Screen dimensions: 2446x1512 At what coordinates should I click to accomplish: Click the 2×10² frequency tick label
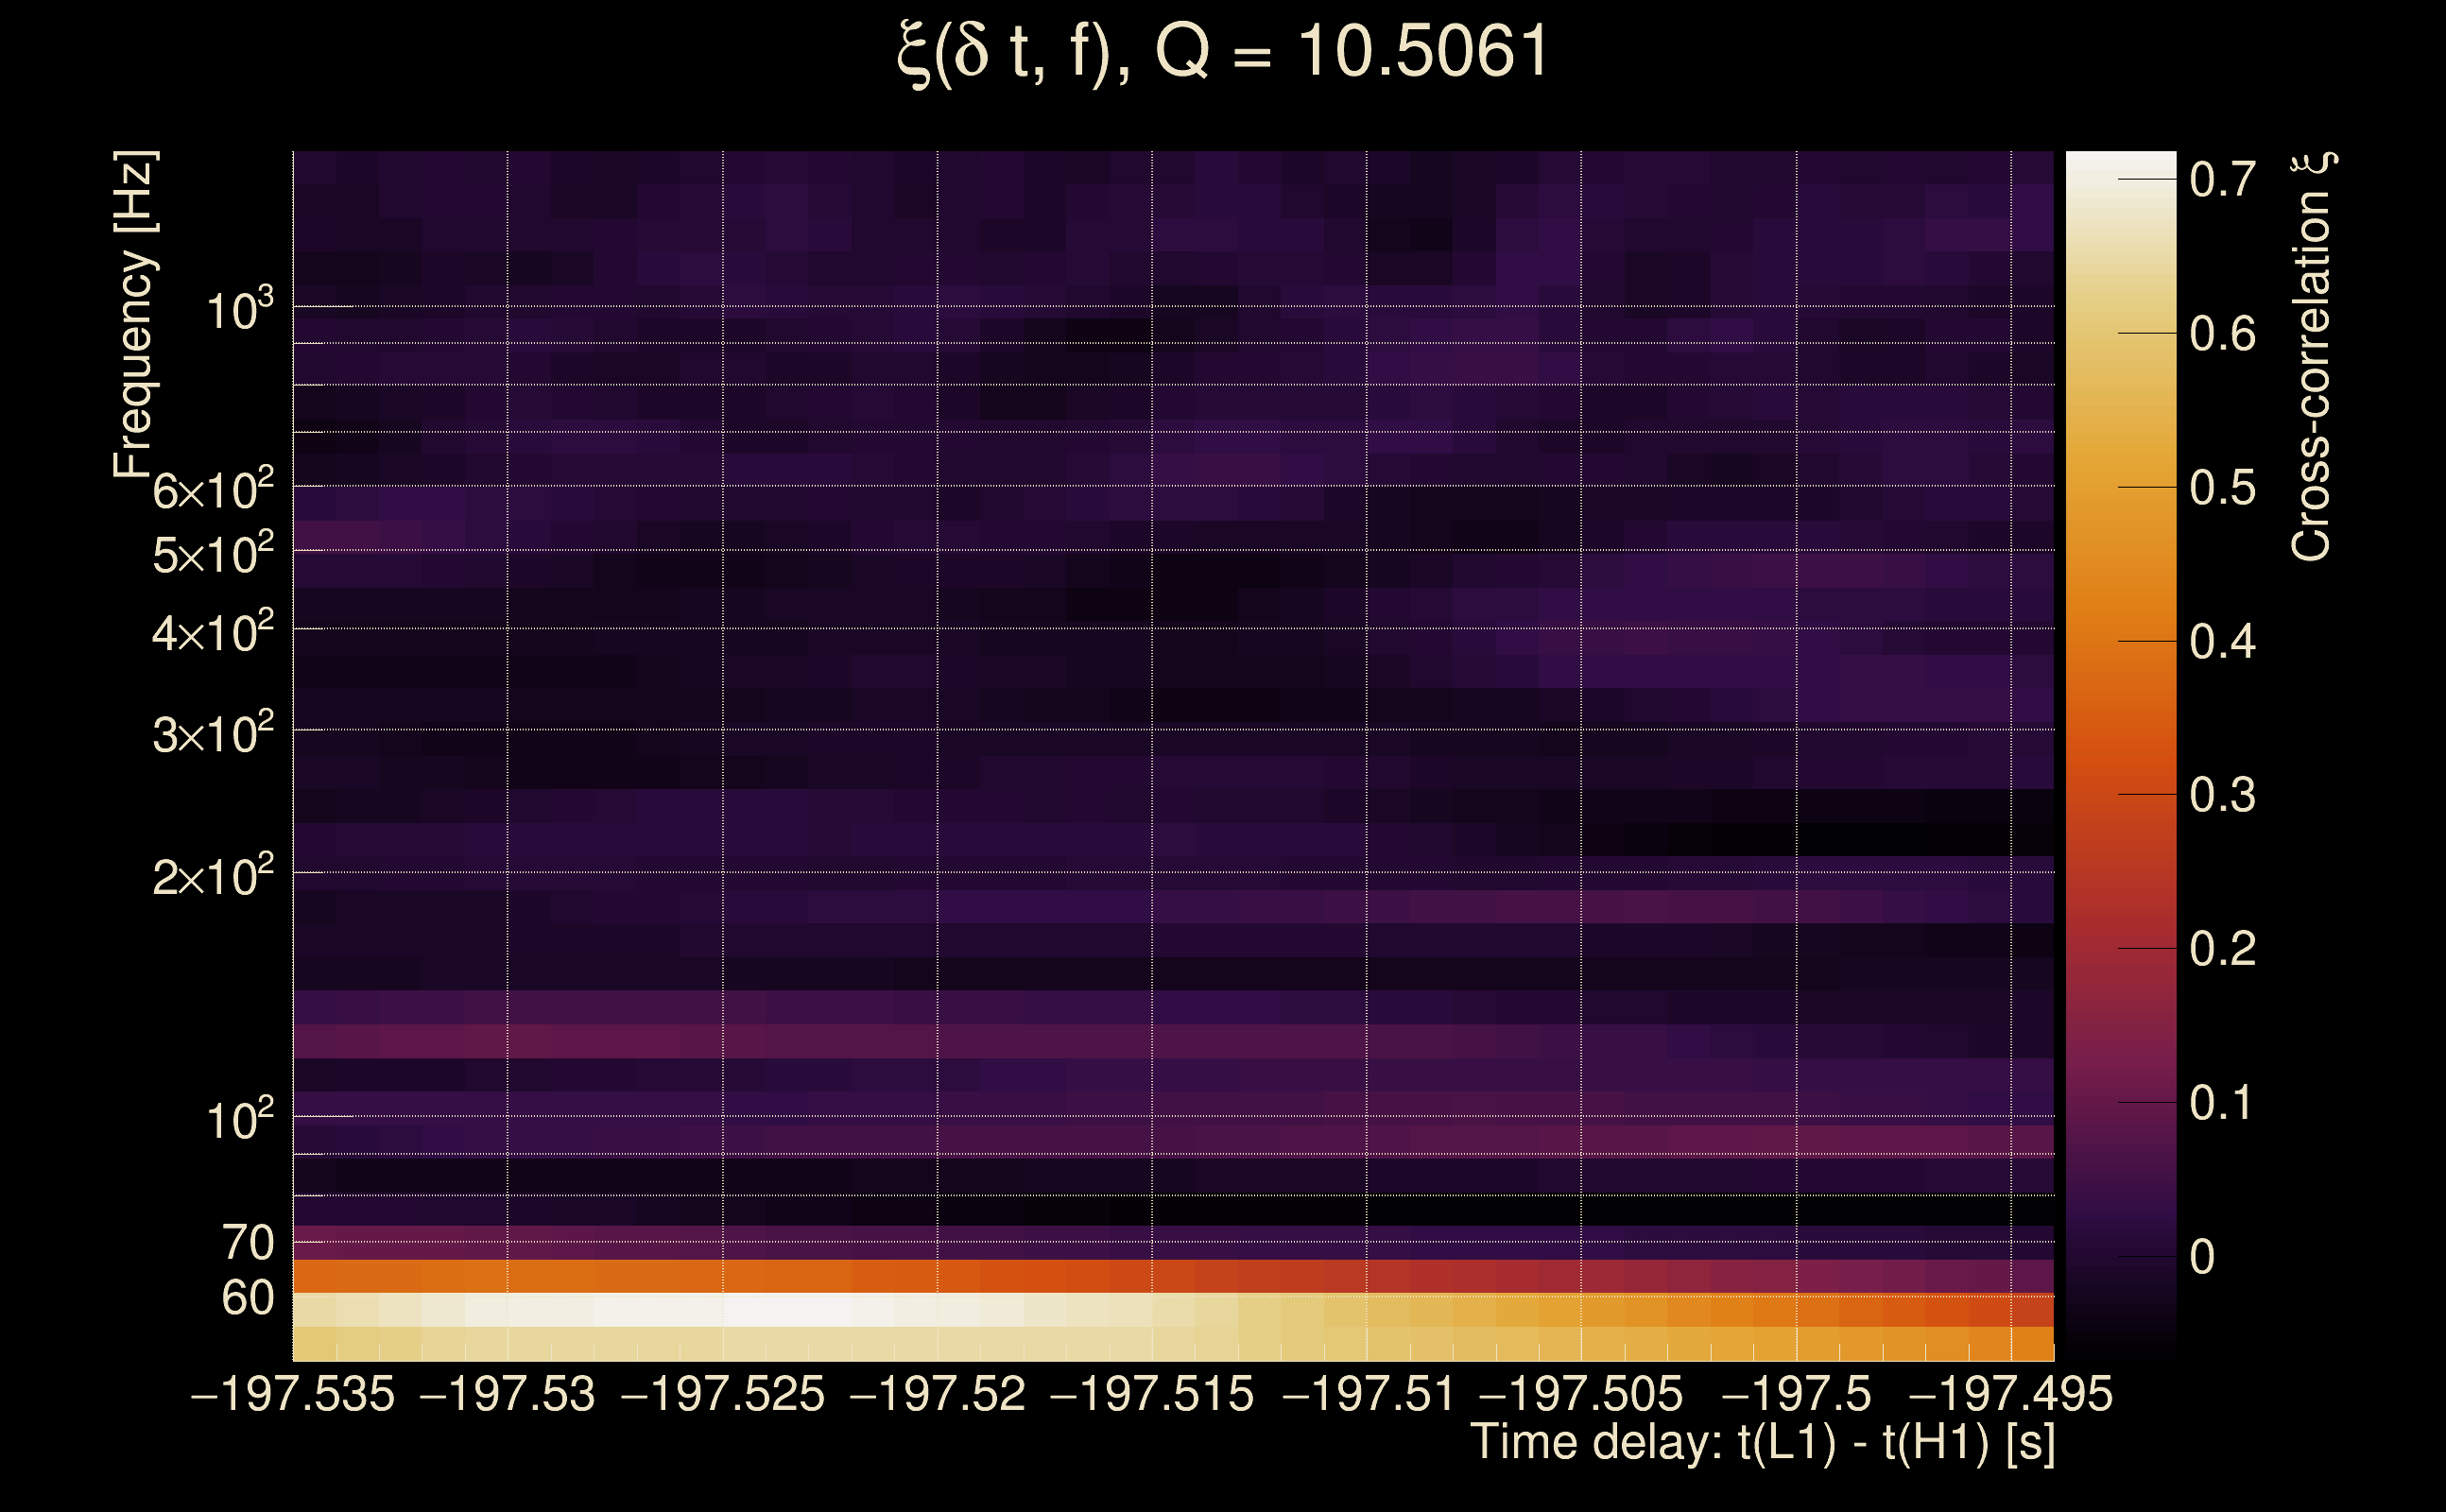click(212, 877)
